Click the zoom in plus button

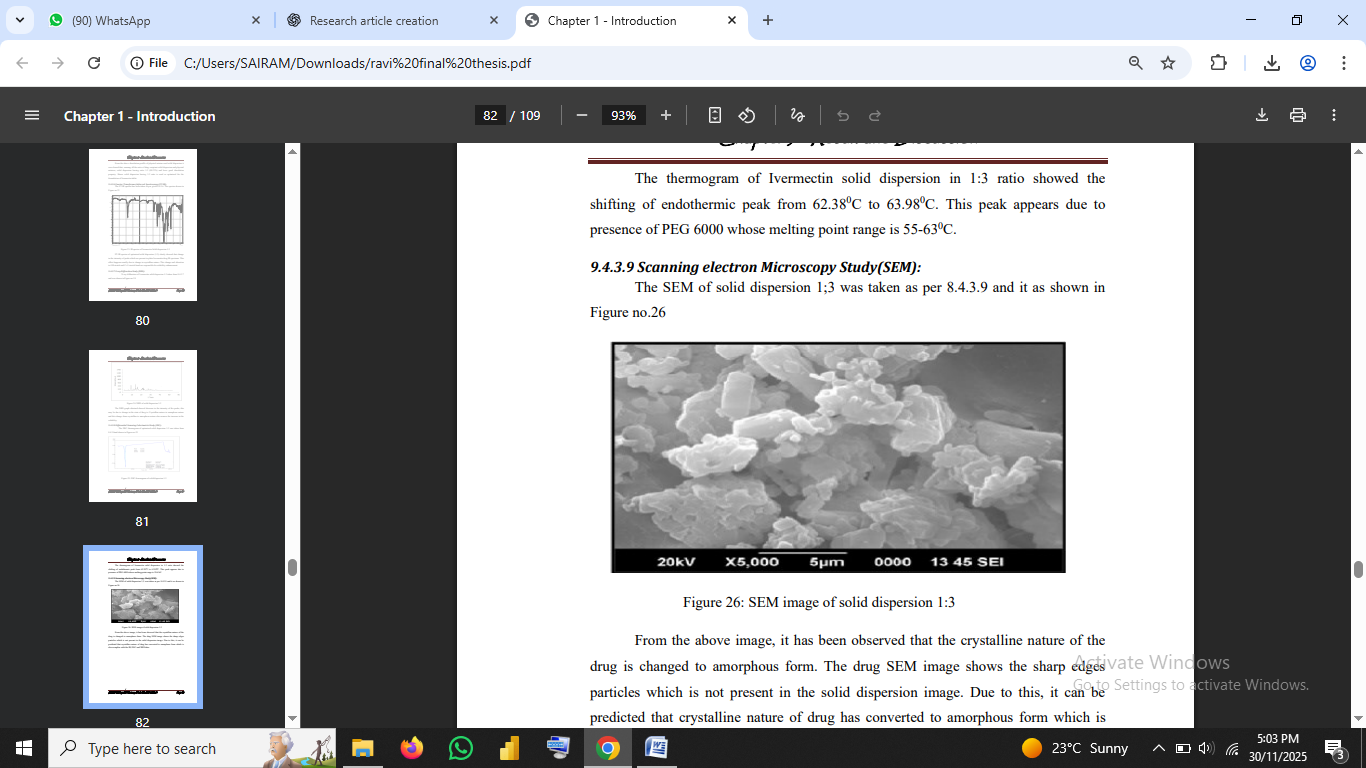pos(666,116)
